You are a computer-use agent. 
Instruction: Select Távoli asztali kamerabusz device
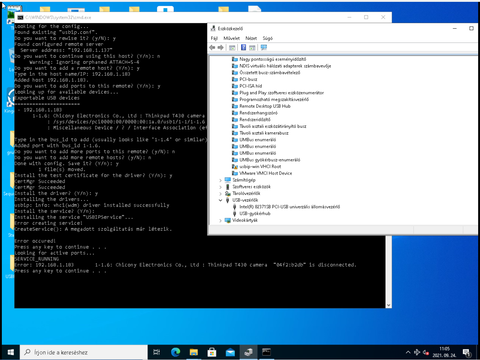tap(264, 133)
